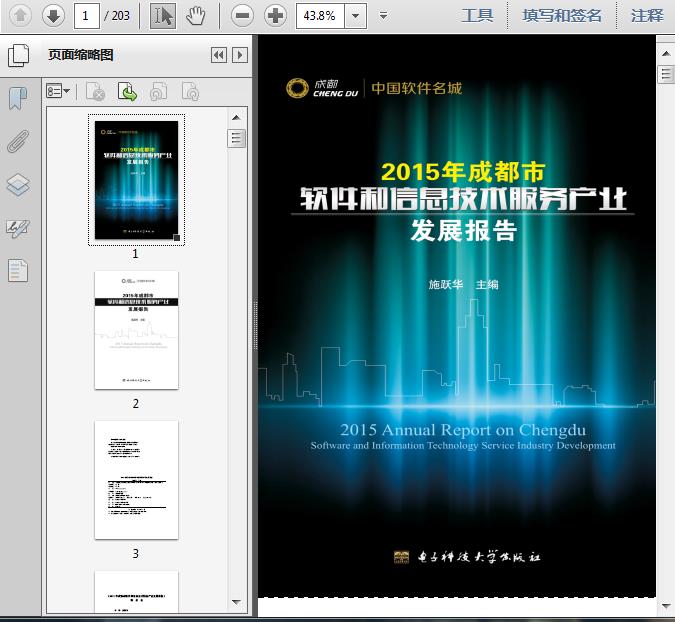
Task: Click document view scroll up arrow
Action: click(x=666, y=54)
